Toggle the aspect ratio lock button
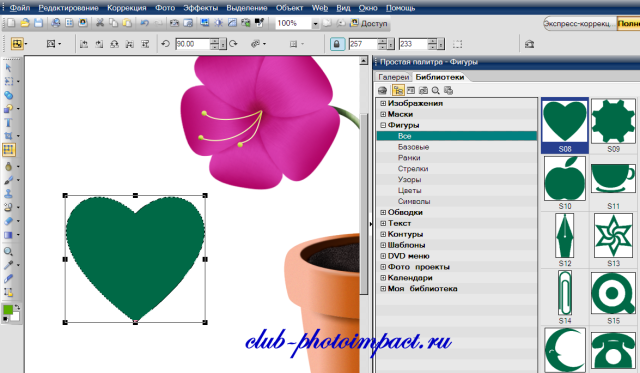640x373 pixels. 337,44
